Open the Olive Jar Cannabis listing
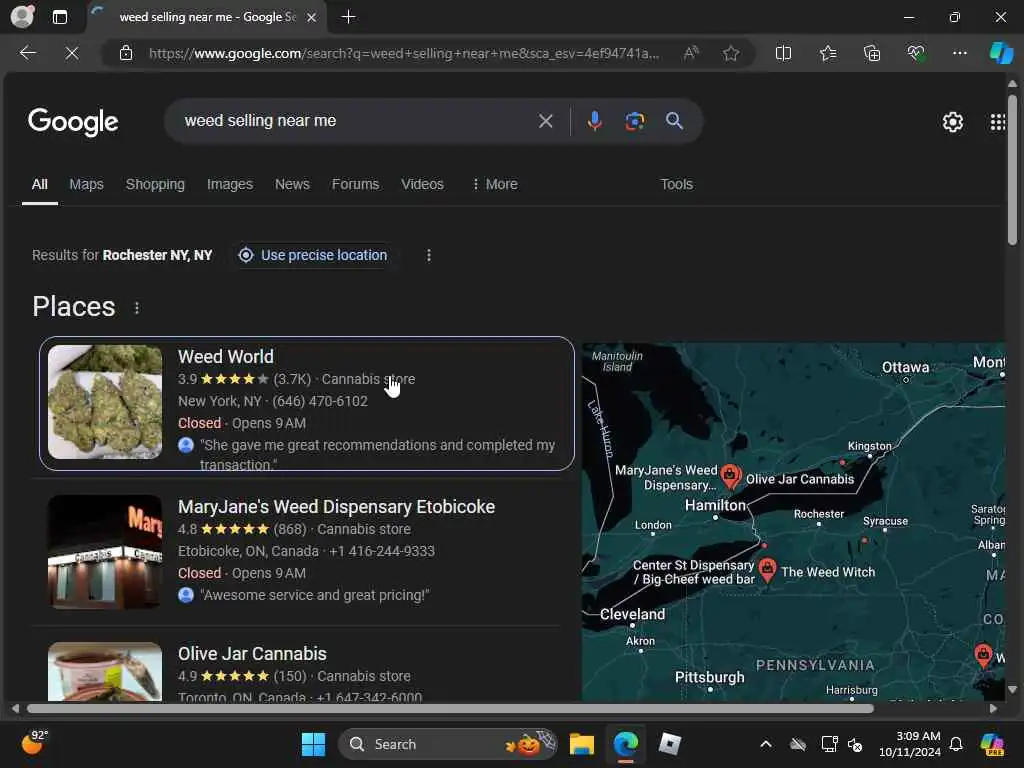1024x768 pixels. [x=252, y=654]
